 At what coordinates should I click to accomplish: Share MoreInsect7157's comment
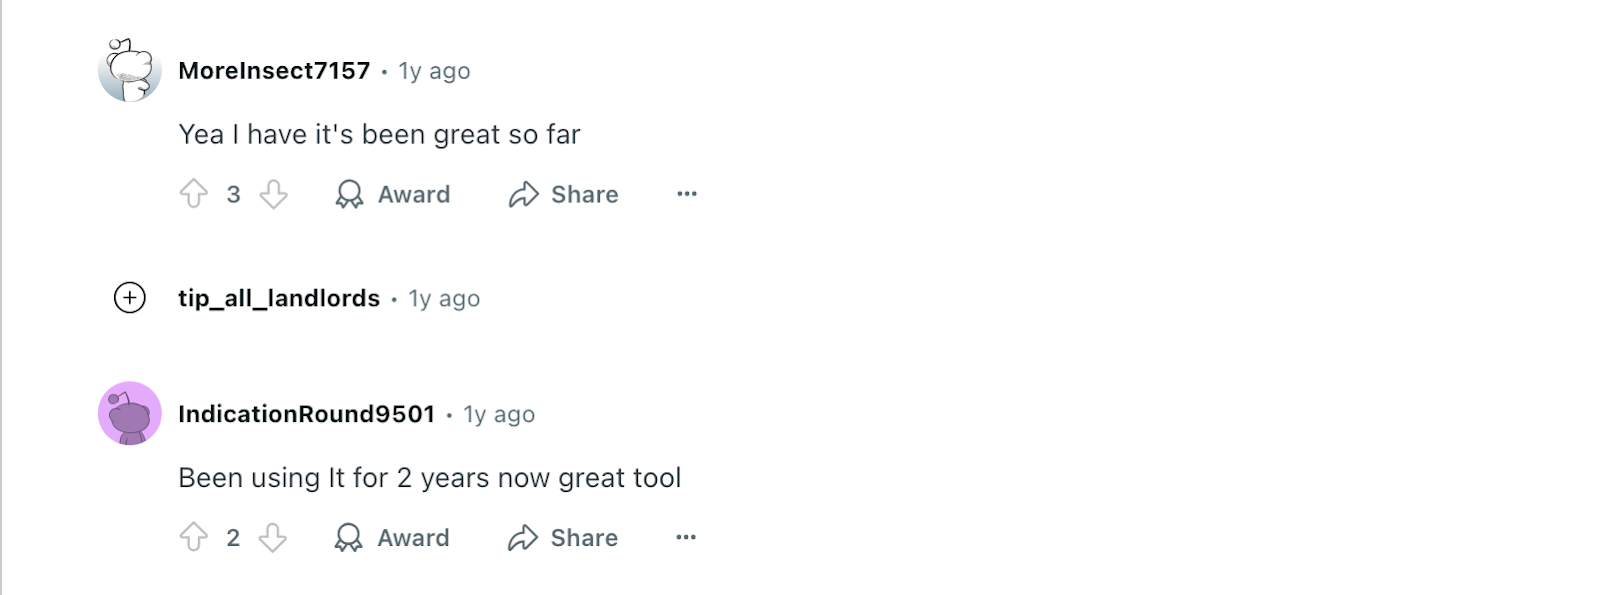click(x=564, y=194)
